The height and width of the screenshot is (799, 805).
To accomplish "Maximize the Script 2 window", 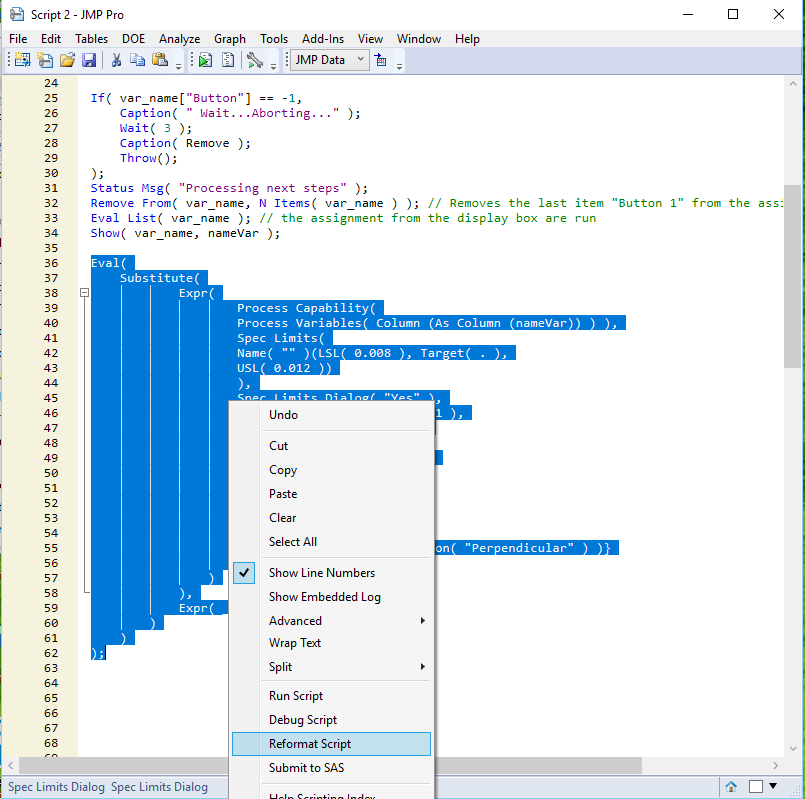I will (x=733, y=14).
